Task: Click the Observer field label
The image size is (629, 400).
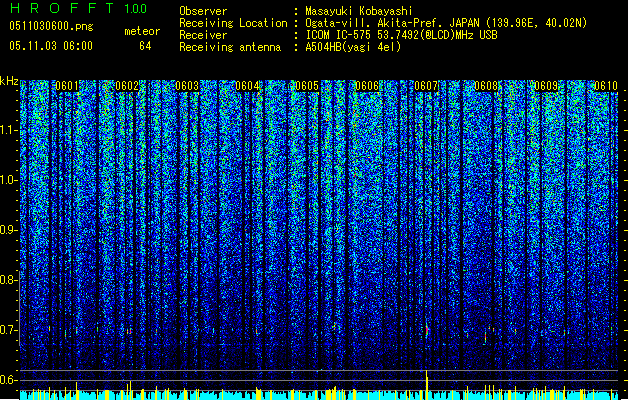Action: (203, 11)
